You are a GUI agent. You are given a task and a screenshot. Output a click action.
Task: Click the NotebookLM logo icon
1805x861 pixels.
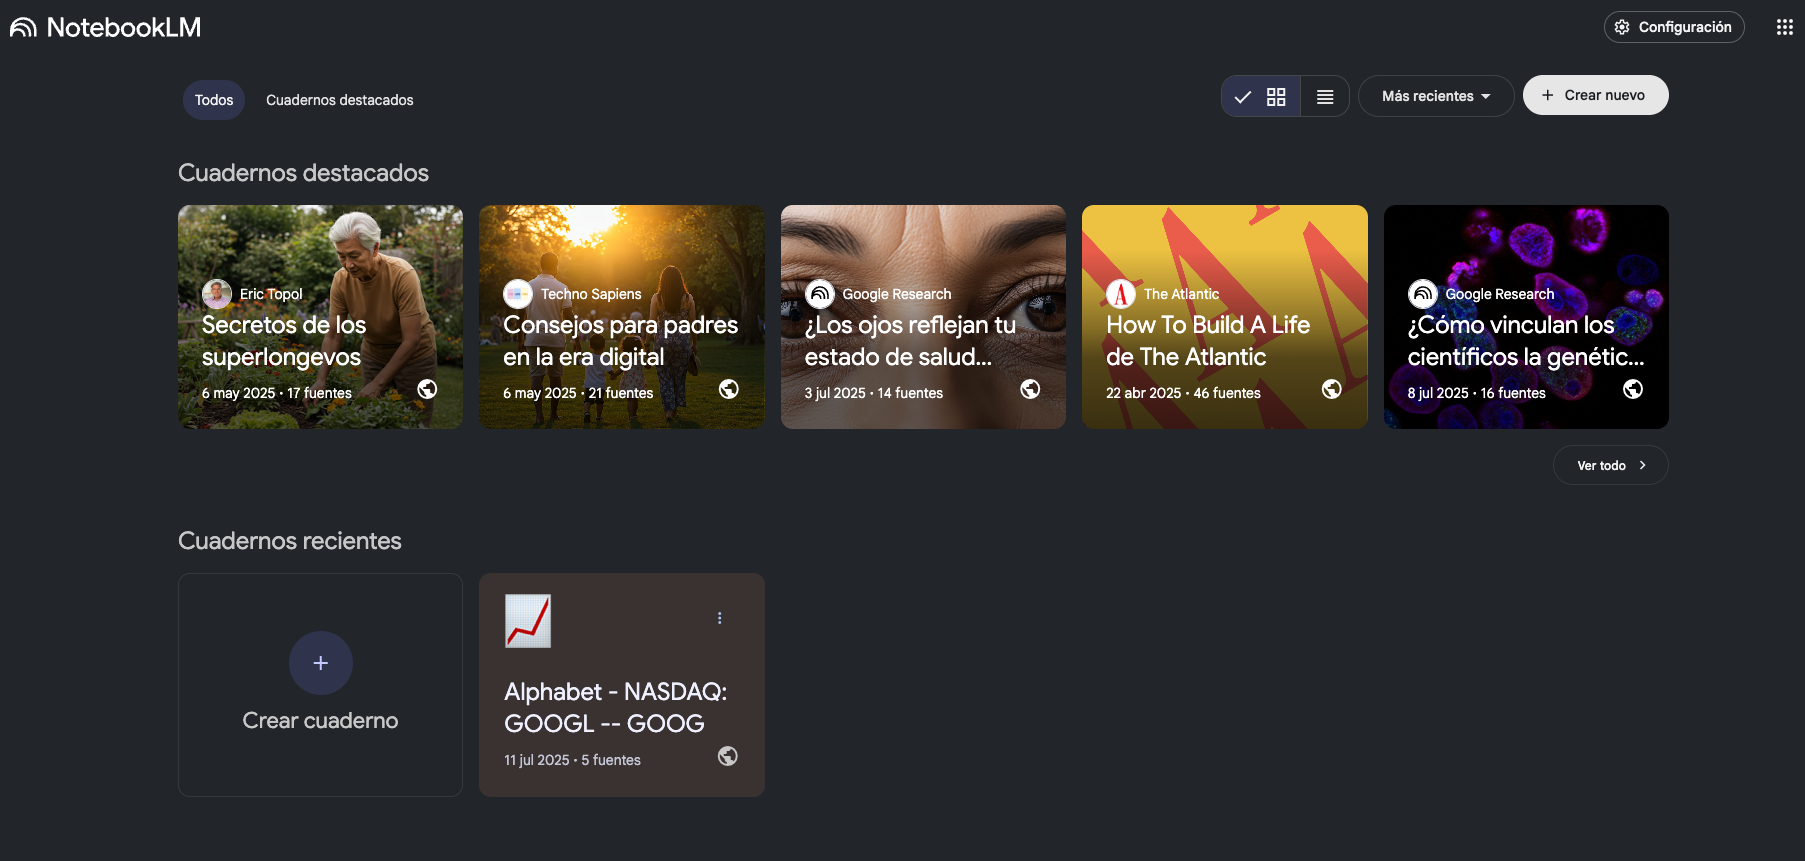(23, 28)
